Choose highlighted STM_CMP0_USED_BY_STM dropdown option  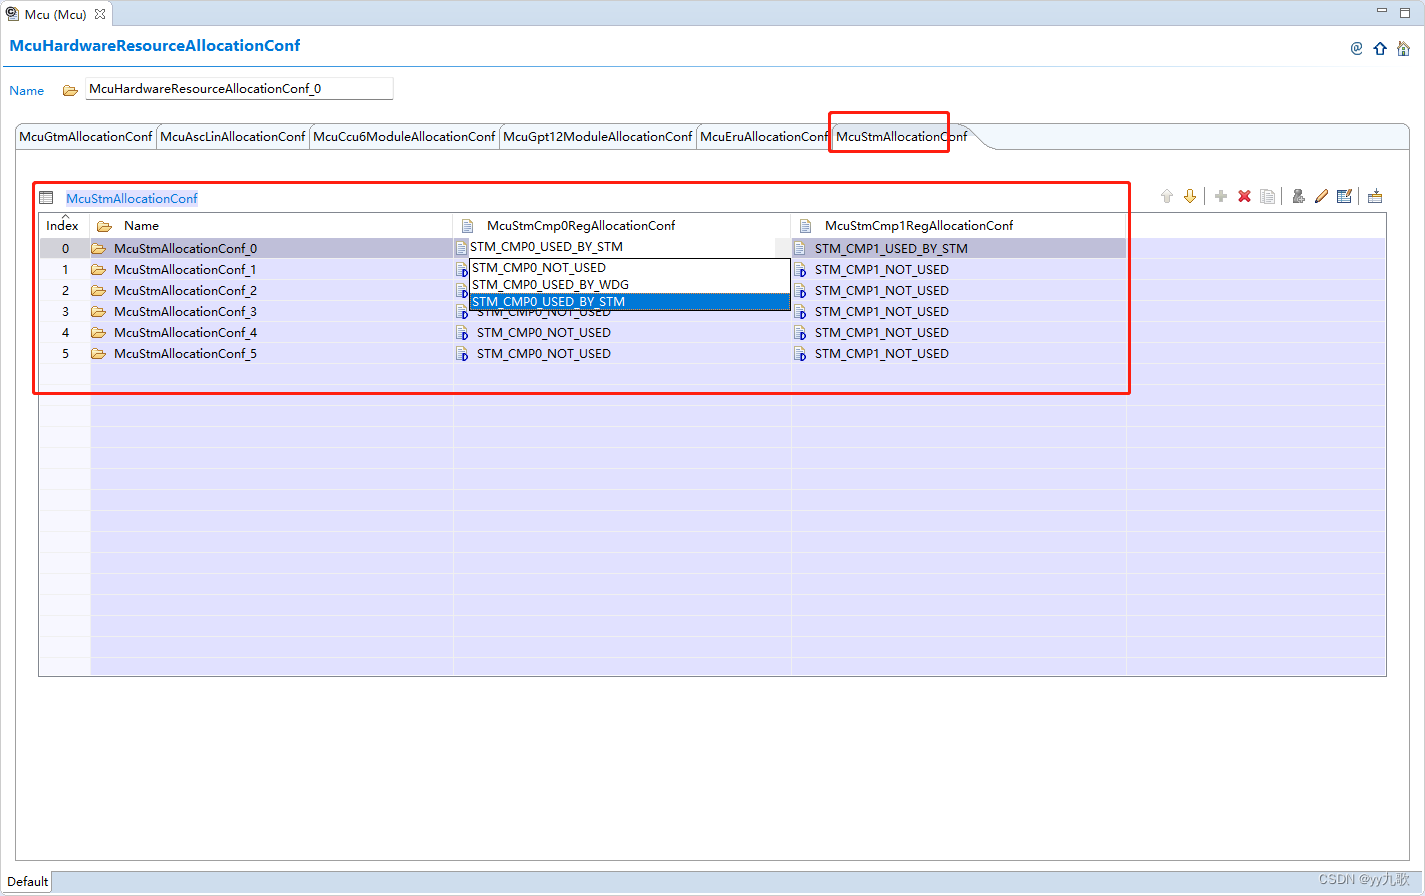[x=630, y=301]
